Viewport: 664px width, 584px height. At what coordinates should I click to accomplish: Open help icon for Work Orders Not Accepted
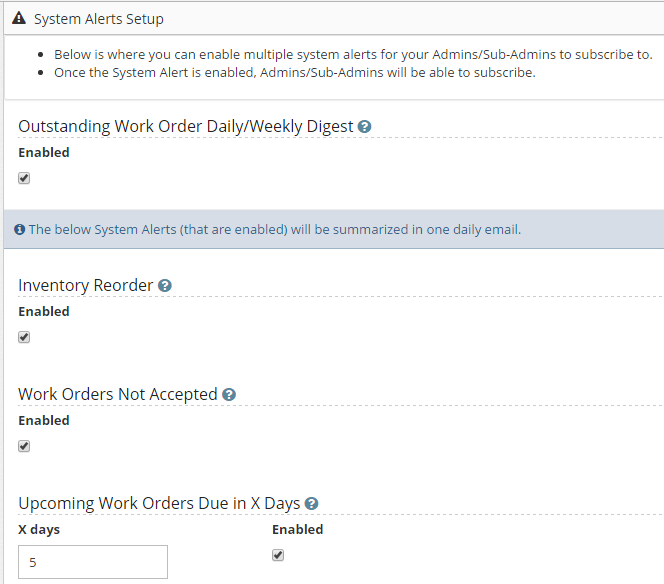229,395
